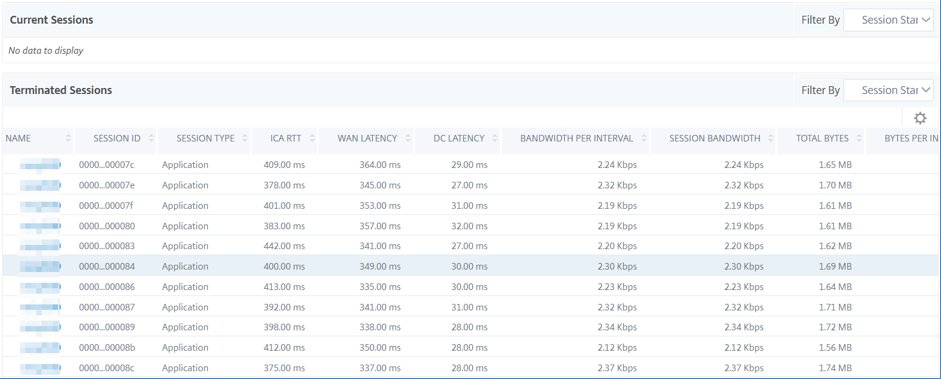Screen dimensions: 941x379
Task: Select session ID 0000...00007c
Action: [107, 165]
